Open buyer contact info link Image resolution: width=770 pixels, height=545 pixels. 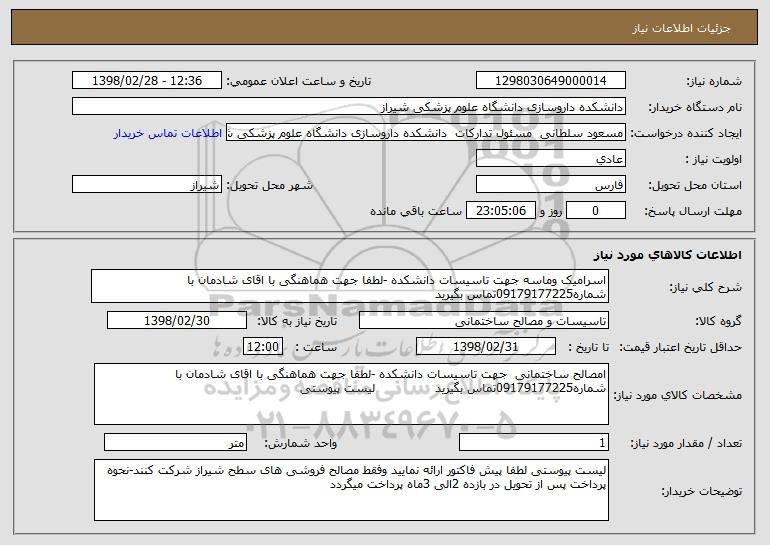pyautogui.click(x=168, y=134)
